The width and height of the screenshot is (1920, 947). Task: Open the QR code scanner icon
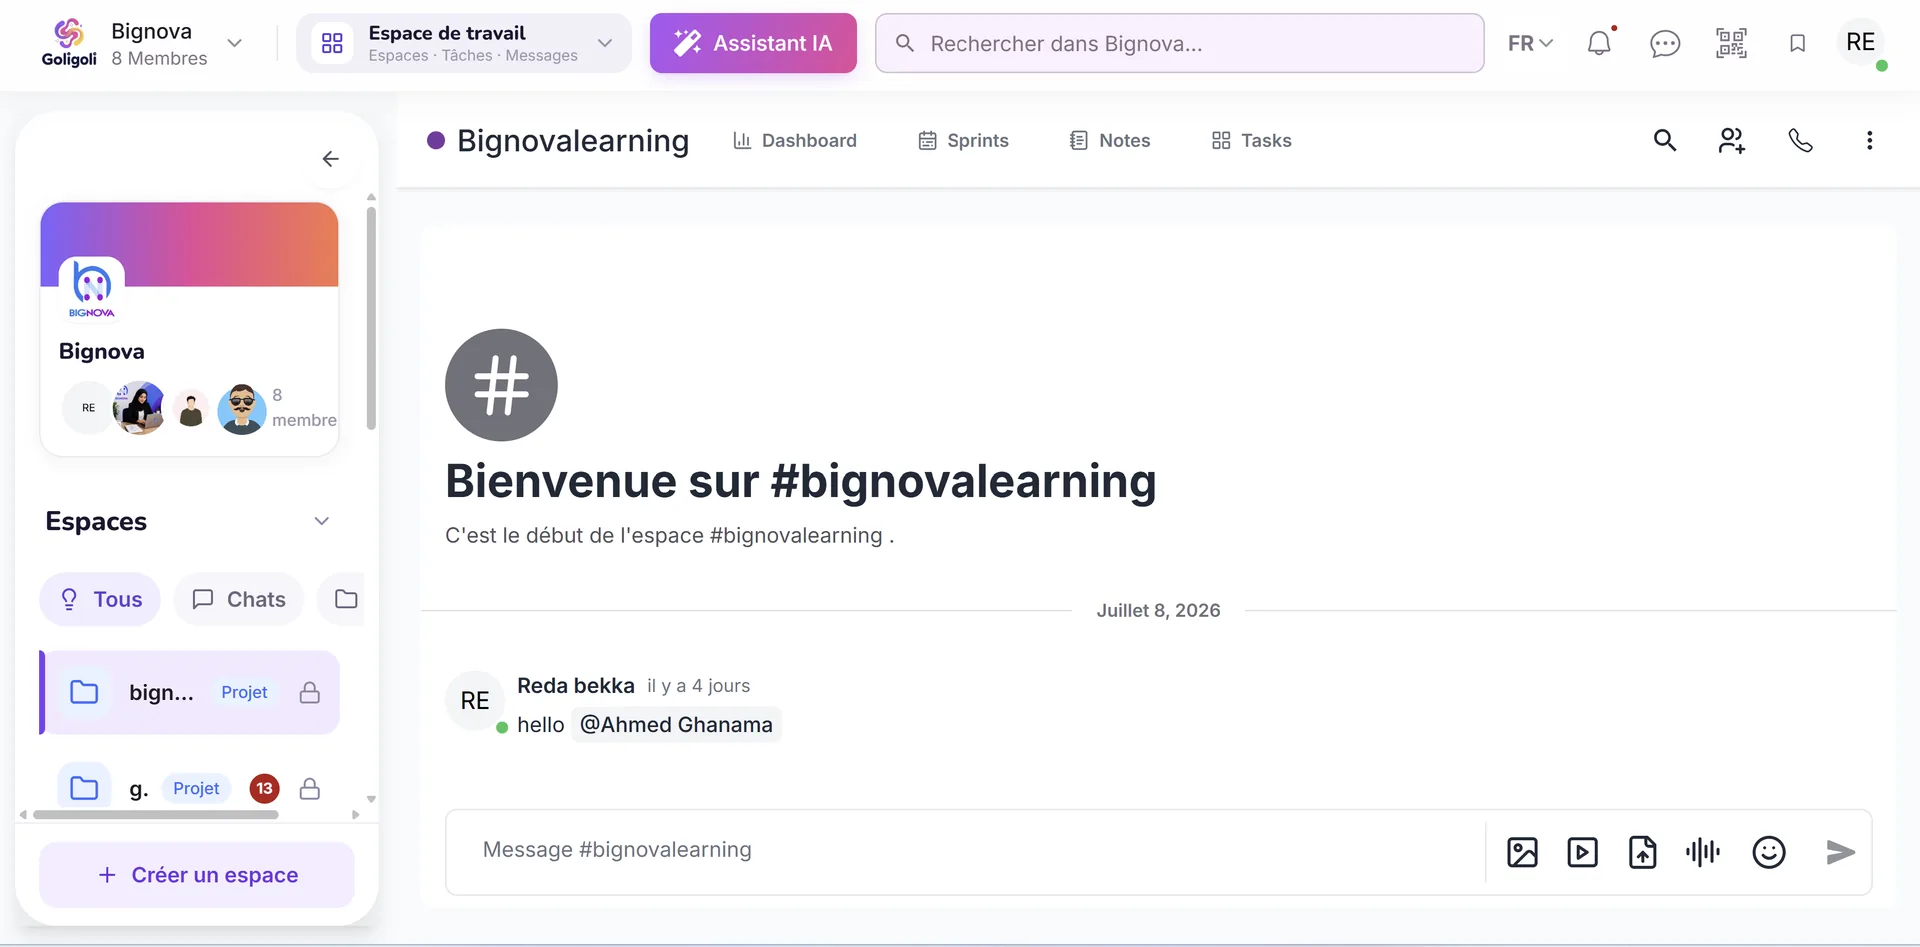click(x=1731, y=43)
